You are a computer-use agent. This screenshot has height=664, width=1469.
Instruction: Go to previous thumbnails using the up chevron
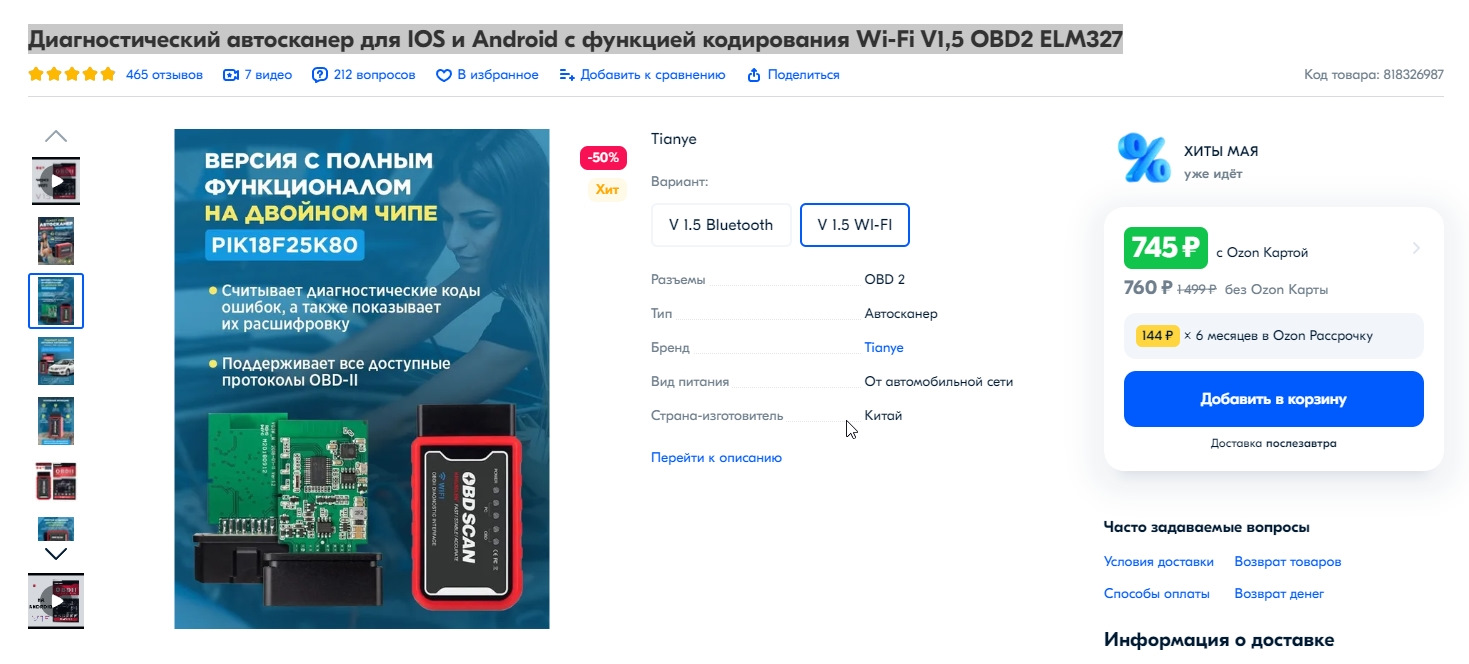point(56,136)
